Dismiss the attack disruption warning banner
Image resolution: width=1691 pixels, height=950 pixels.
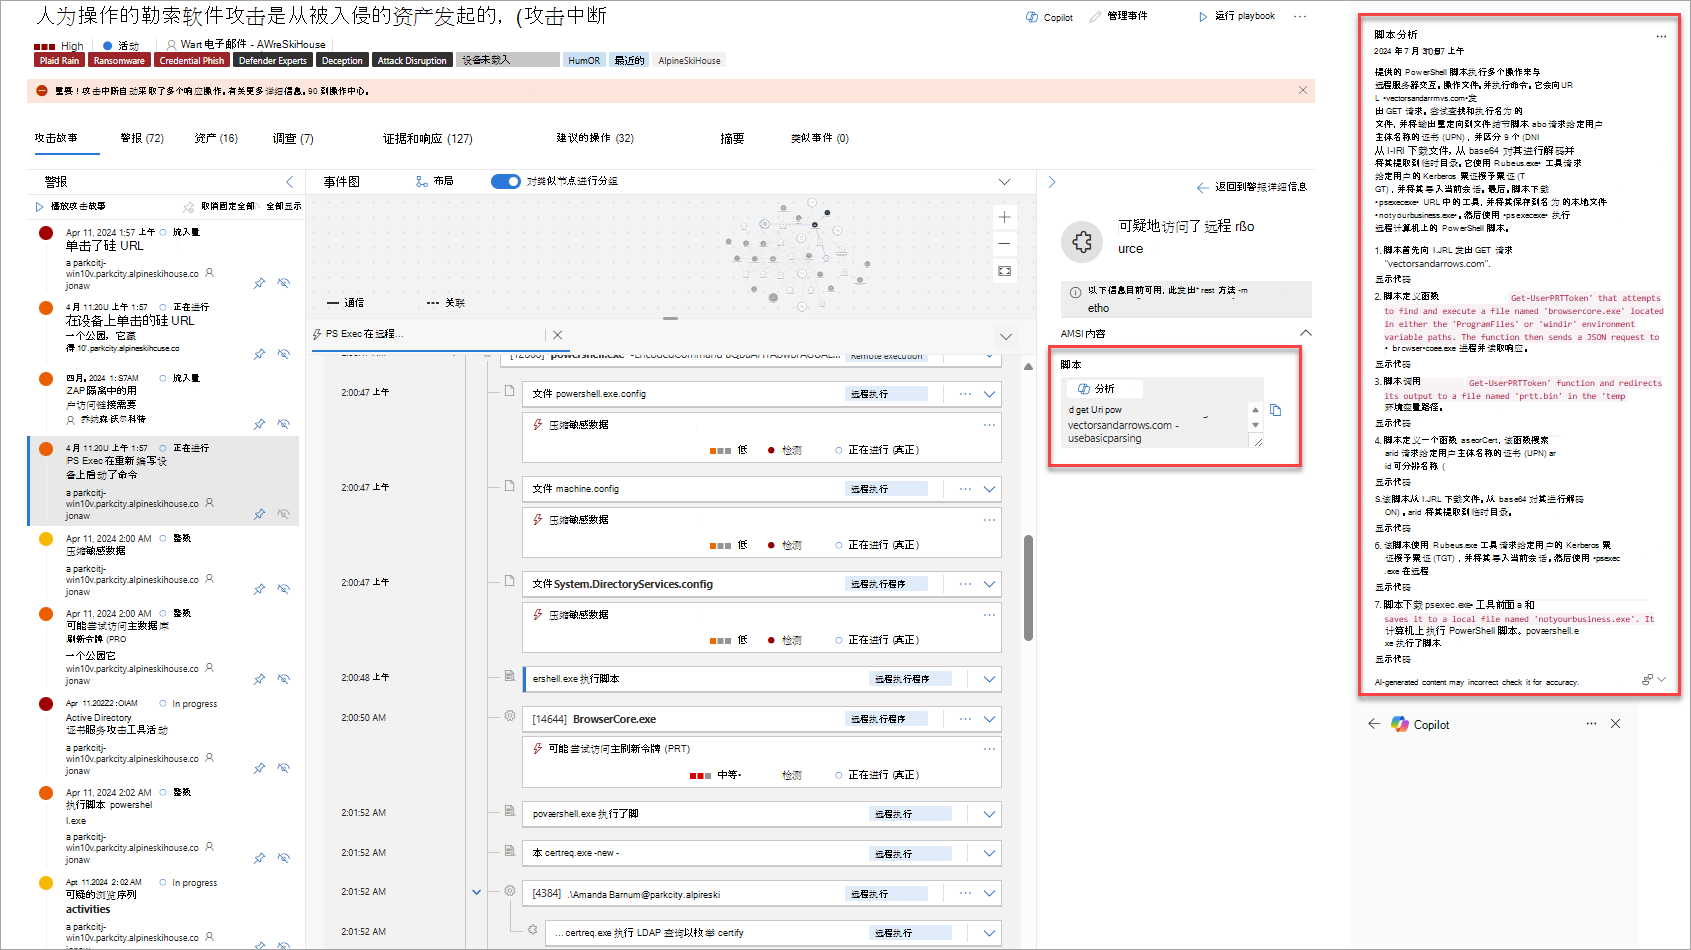pyautogui.click(x=1303, y=90)
